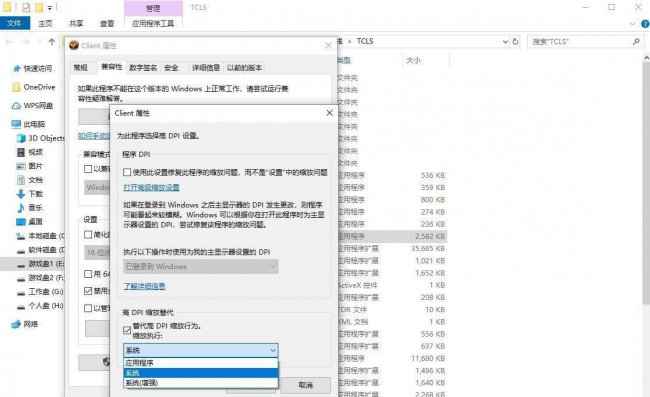Viewport: 650px width, 397px height.
Task: Expand the ribbon chevron near help
Action: point(632,24)
